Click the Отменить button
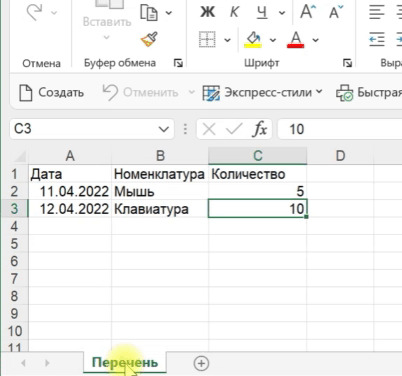402x376 pixels. click(140, 92)
